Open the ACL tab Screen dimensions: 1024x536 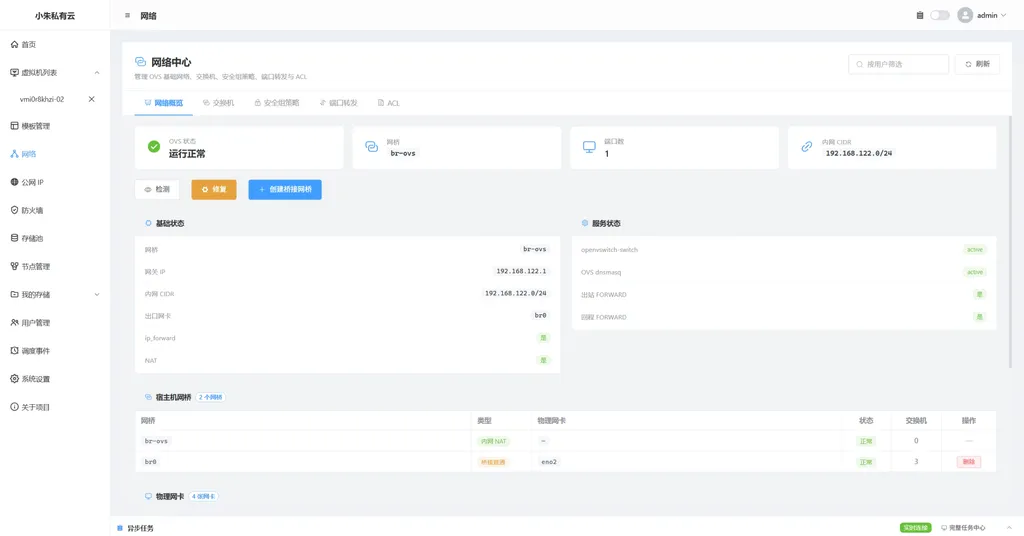[x=389, y=103]
